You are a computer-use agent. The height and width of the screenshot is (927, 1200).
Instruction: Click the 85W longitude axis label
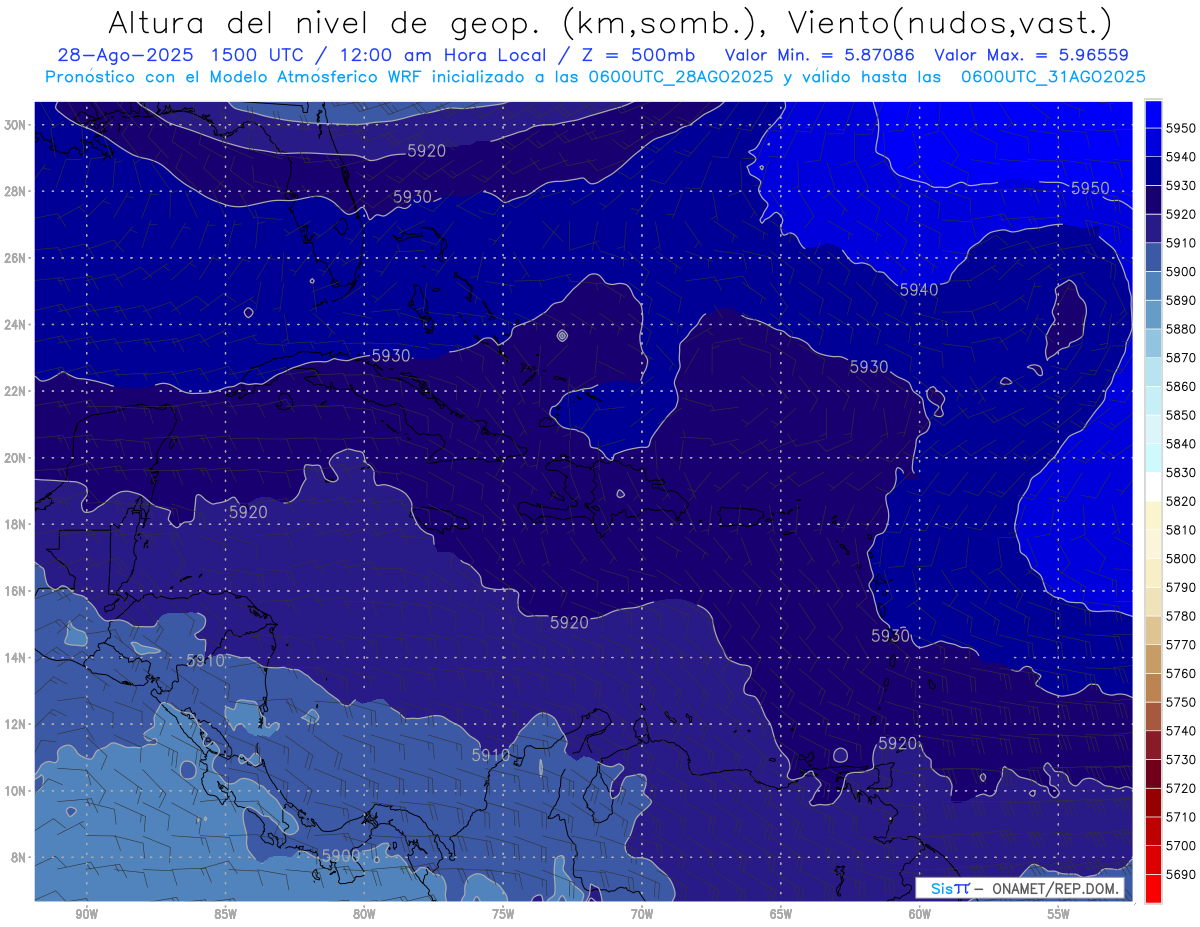[225, 913]
